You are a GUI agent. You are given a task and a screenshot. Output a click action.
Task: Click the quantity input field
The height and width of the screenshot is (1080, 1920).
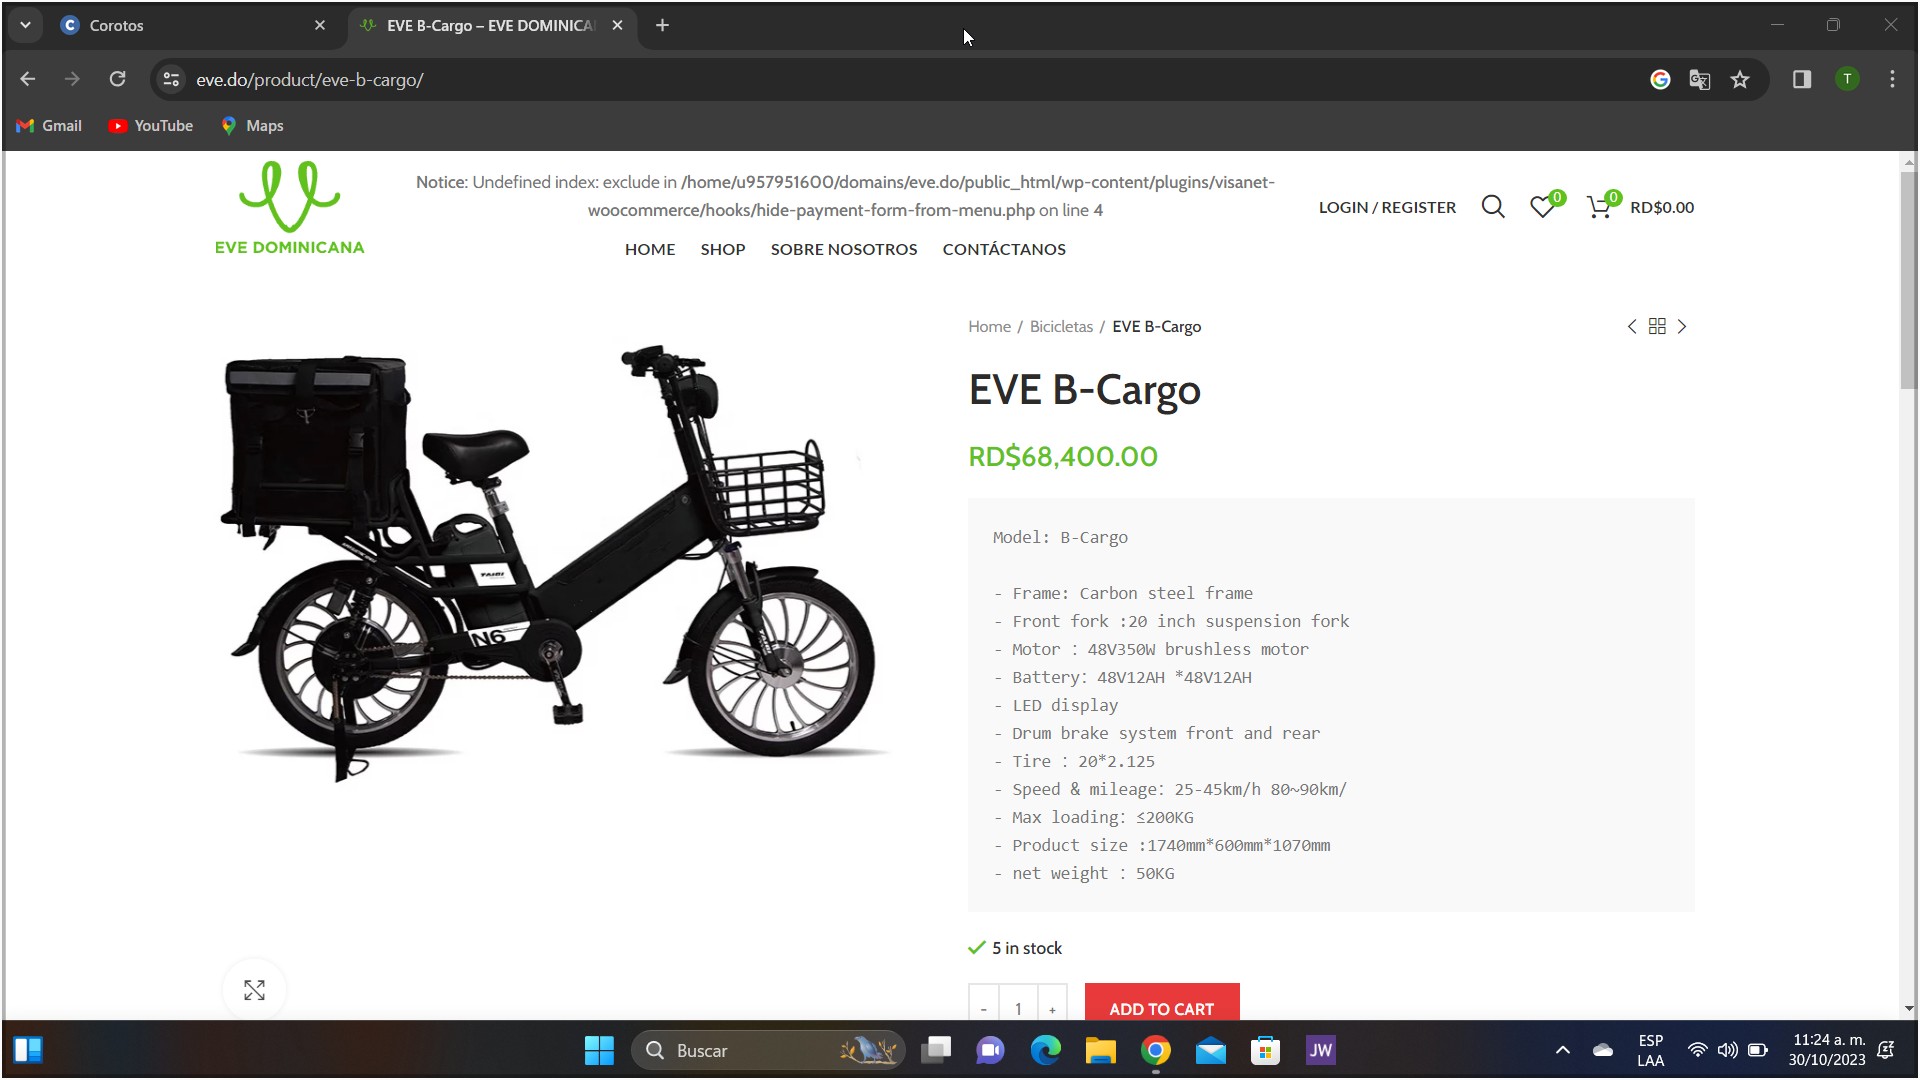coord(1018,1004)
